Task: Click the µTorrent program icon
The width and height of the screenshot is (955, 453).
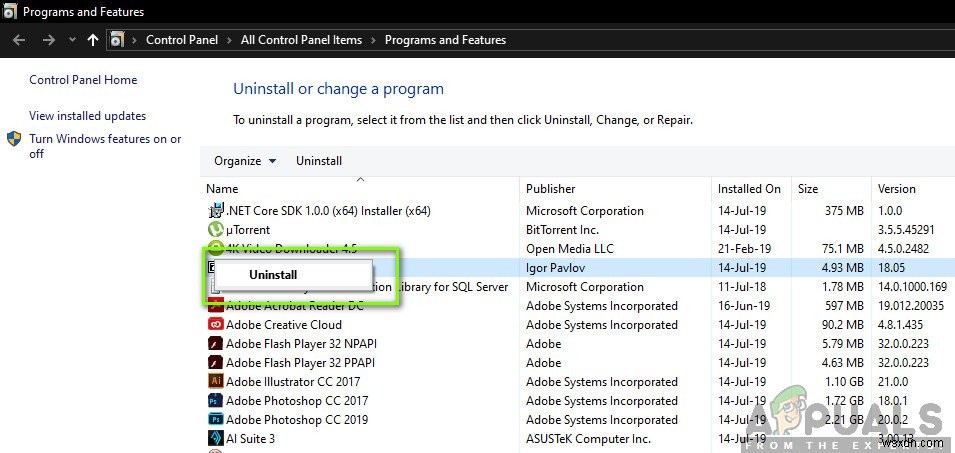Action: 215,230
